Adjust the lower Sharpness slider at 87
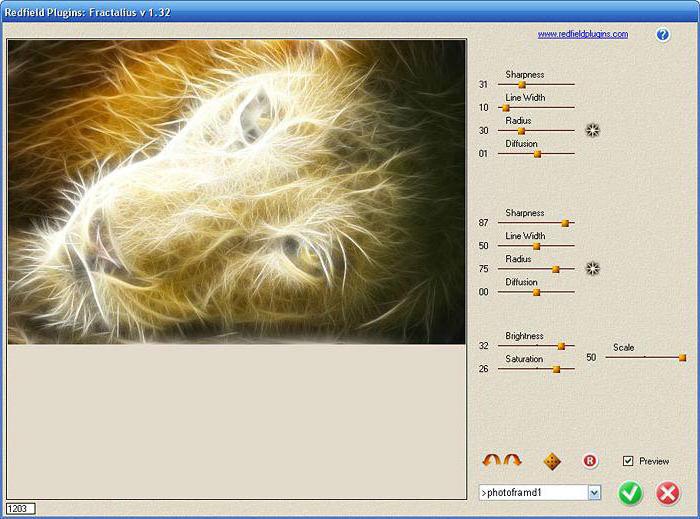Screen dimensions: 700x519 565,223
